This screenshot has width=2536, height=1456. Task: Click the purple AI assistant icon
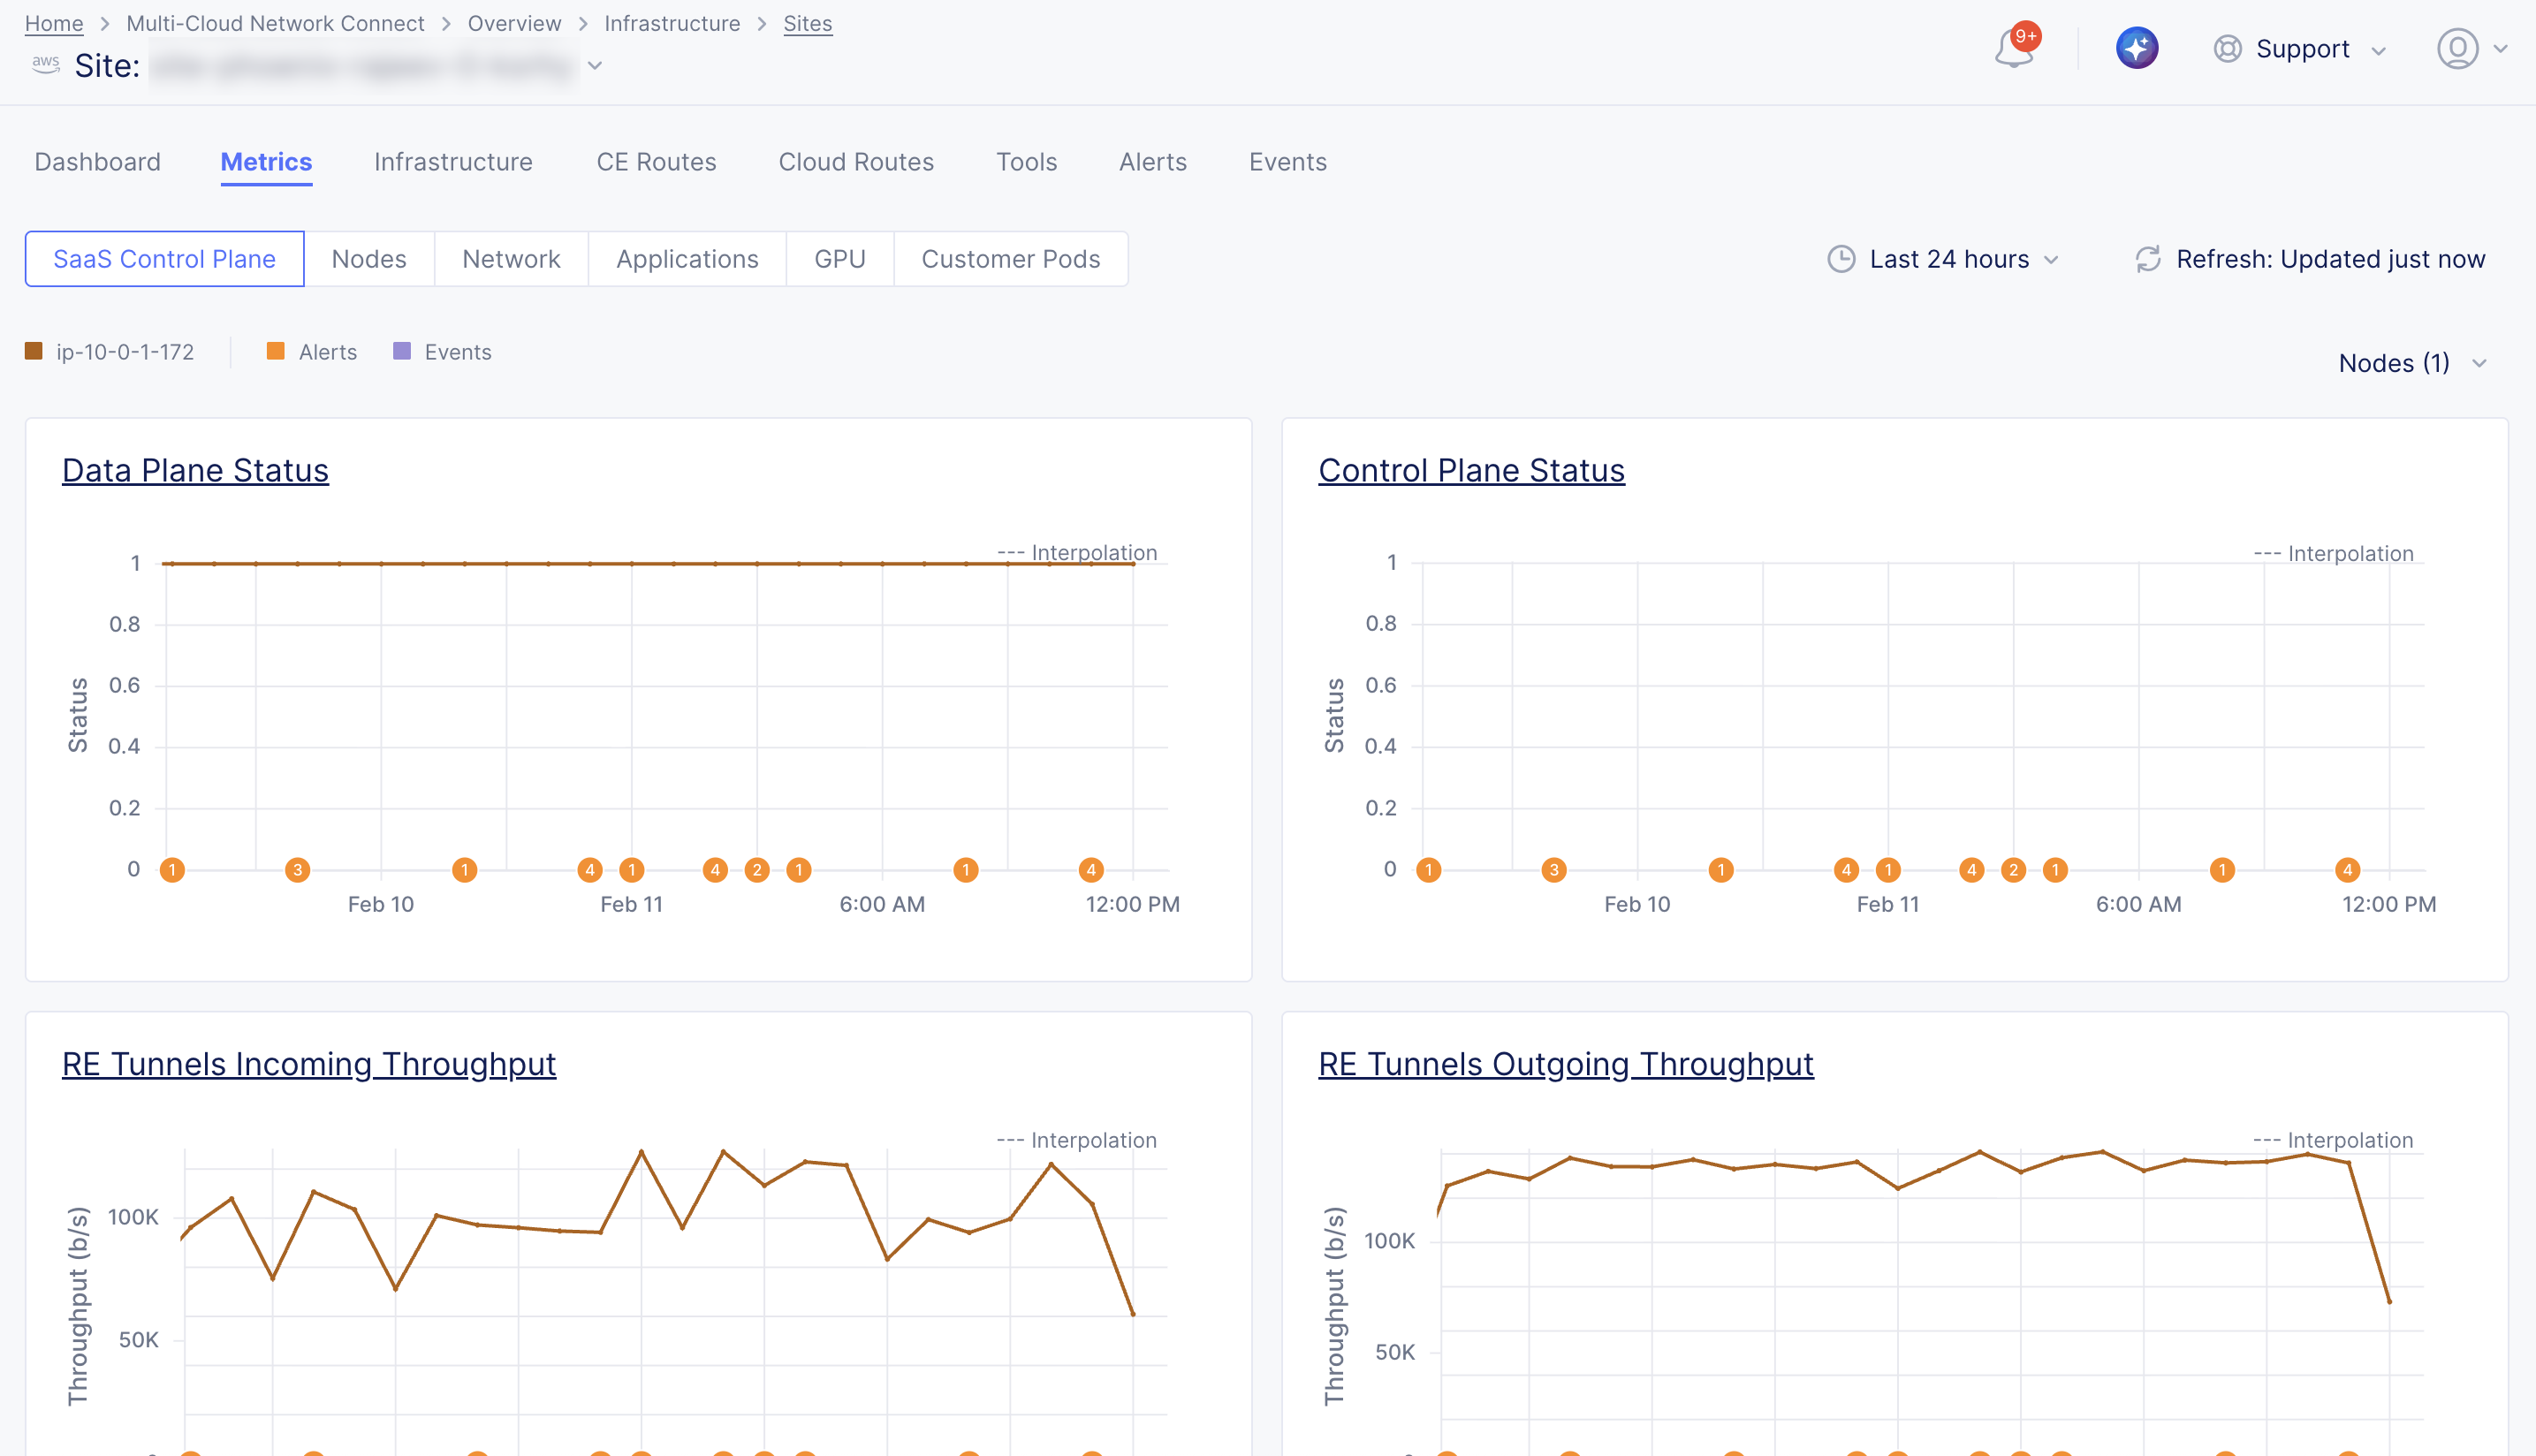click(2137, 47)
